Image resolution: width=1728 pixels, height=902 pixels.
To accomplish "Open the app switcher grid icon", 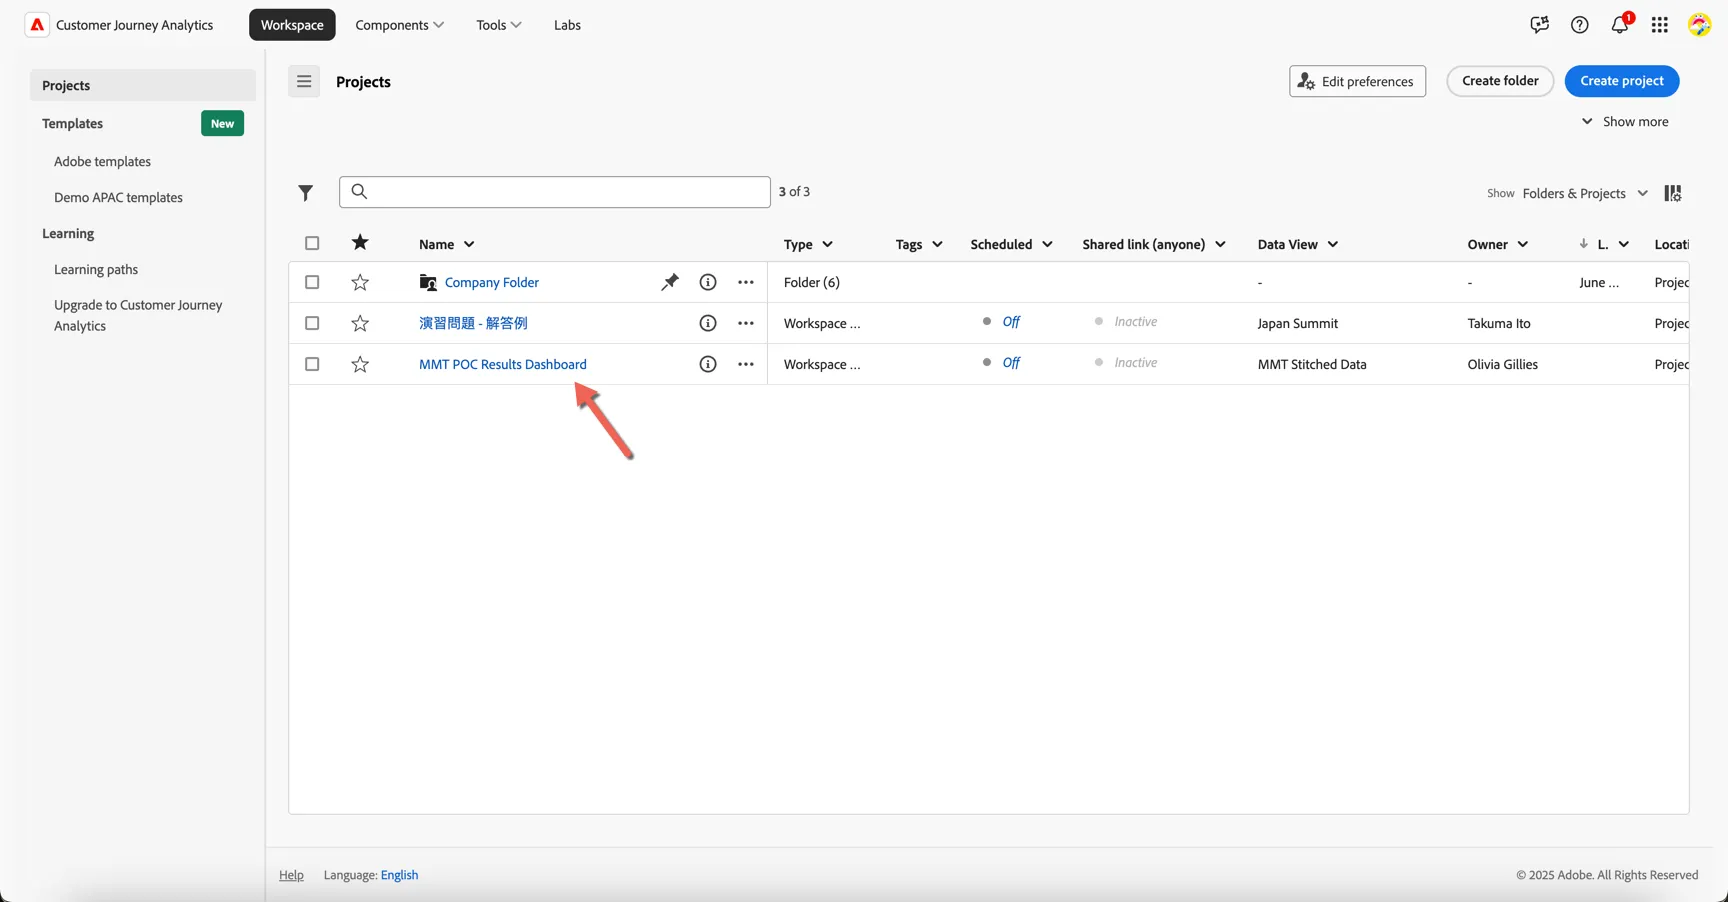I will tap(1660, 25).
